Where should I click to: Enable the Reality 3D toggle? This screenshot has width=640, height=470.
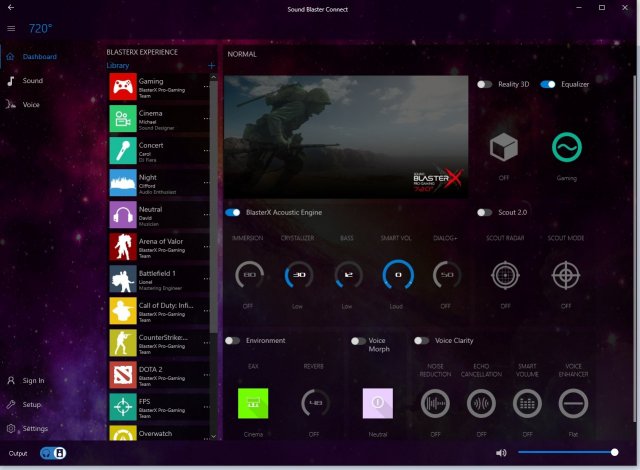485,85
